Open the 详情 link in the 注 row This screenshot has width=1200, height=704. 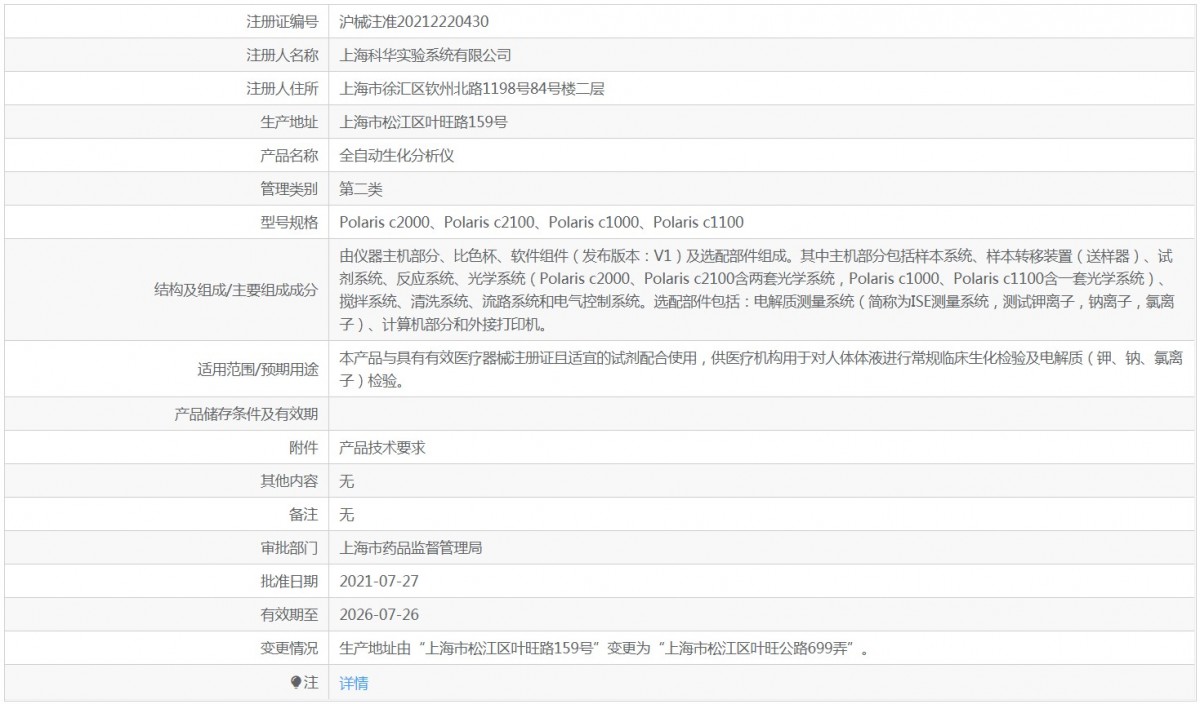[354, 683]
